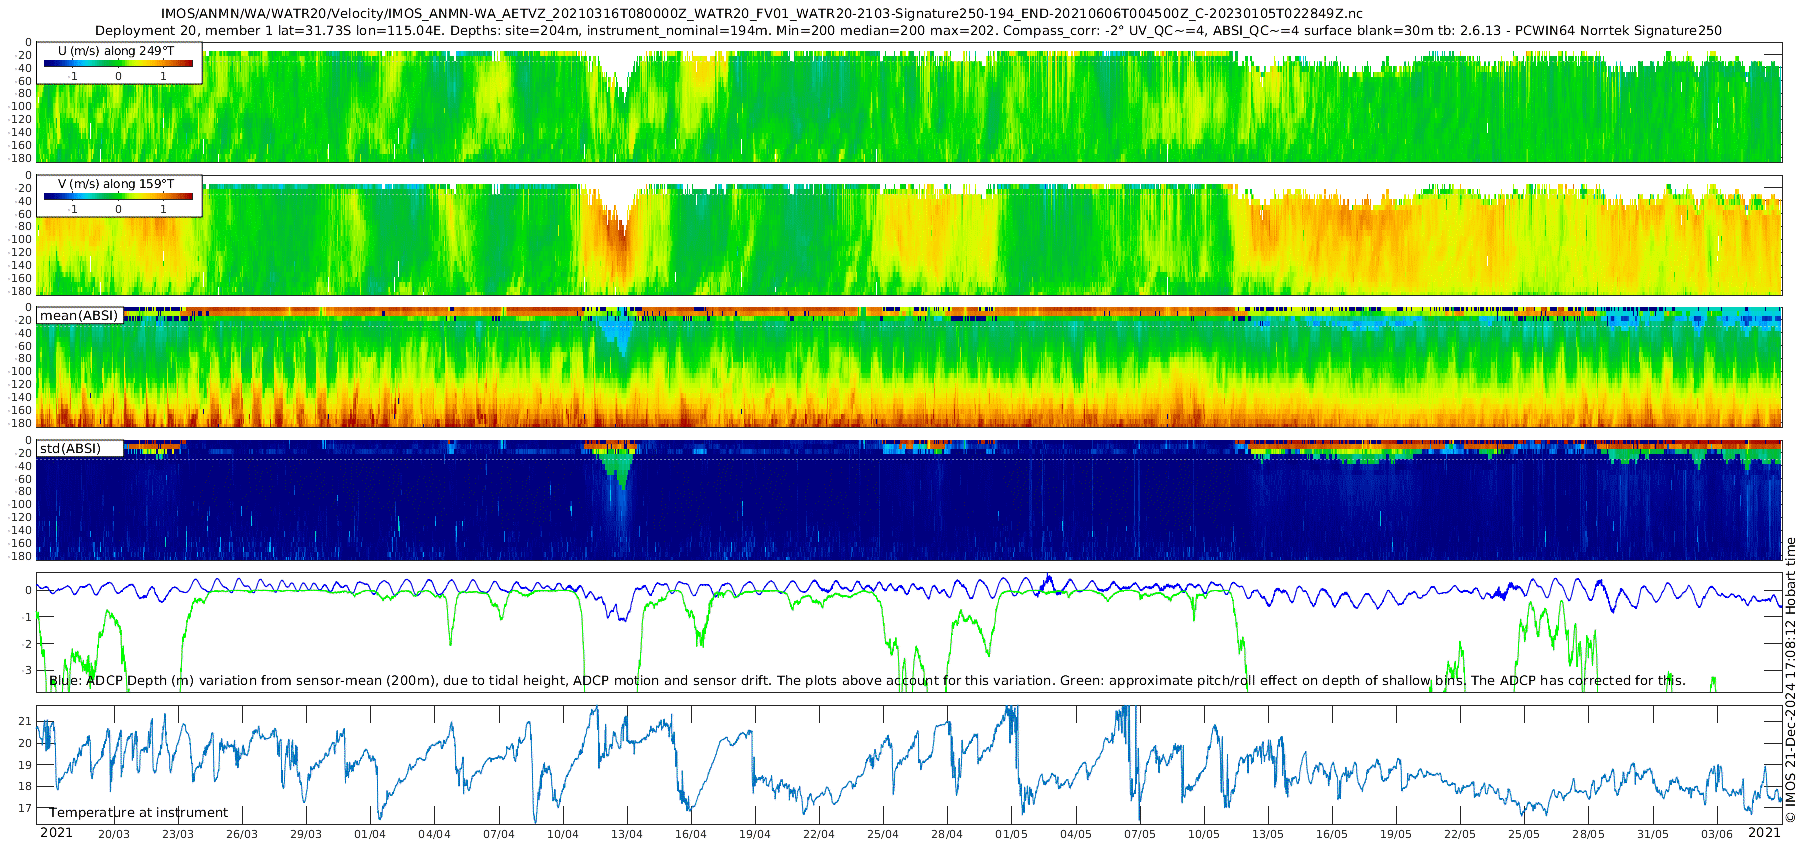The image size is (1800, 850).
Task: Click the ADCP depth variation description text
Action: click(866, 681)
